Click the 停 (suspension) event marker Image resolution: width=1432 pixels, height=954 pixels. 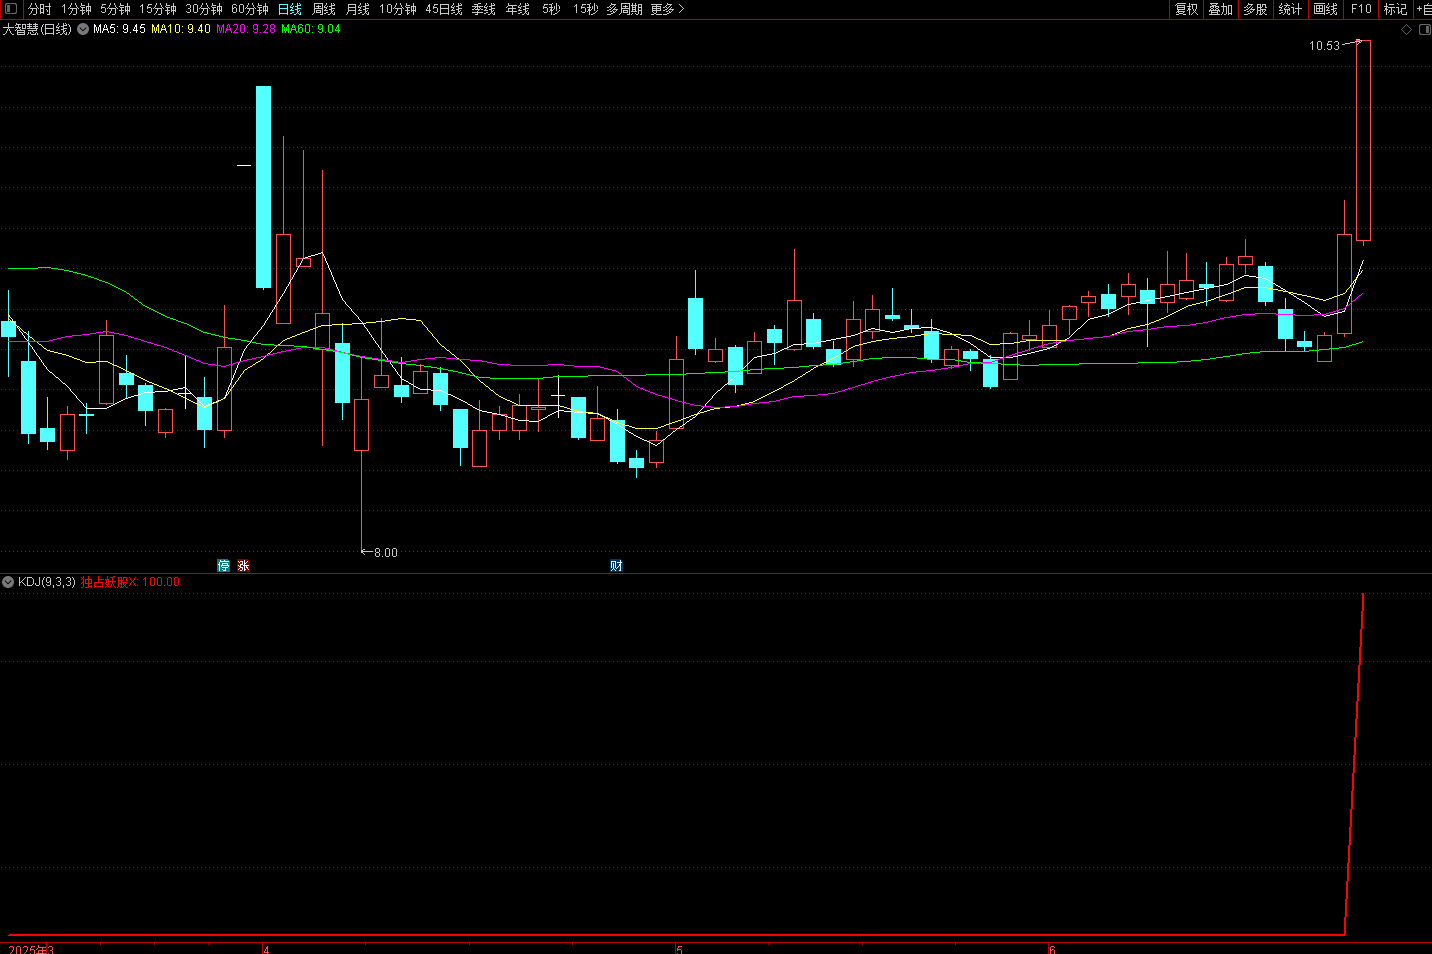click(x=224, y=565)
